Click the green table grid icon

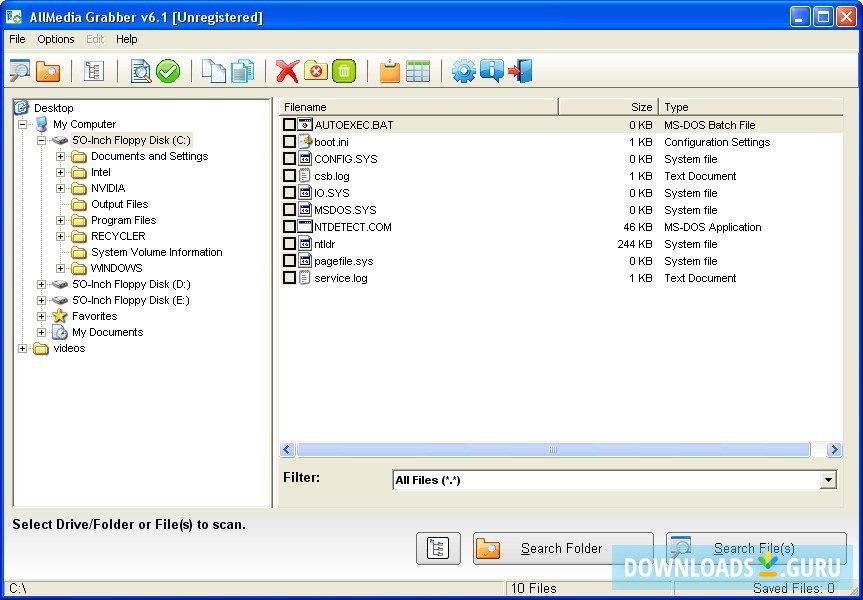point(418,72)
